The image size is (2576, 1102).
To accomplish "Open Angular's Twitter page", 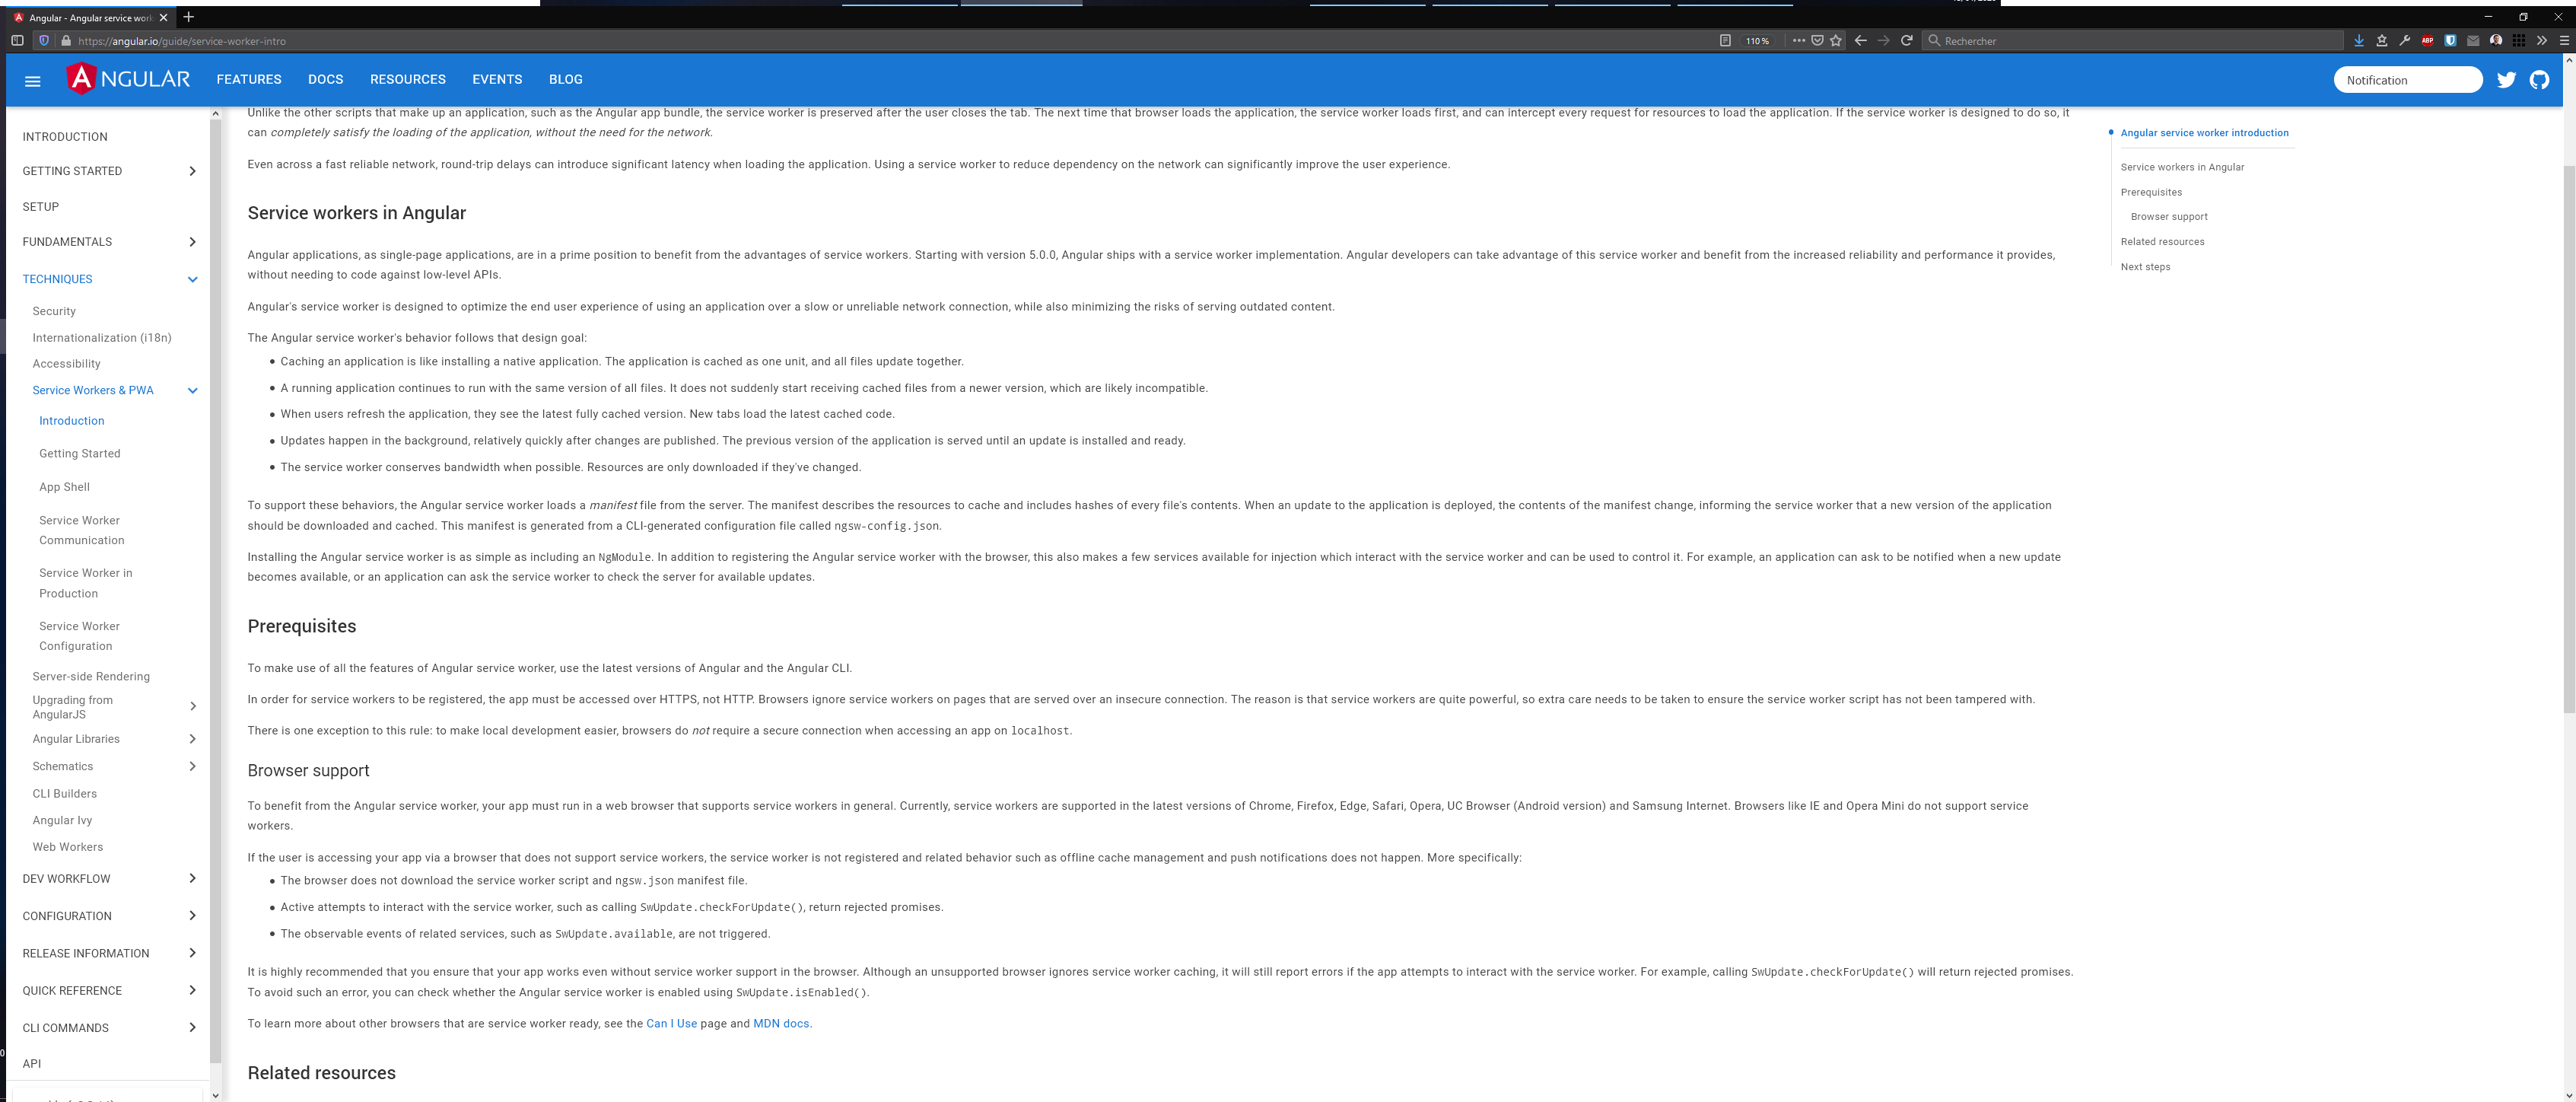I will (x=2507, y=79).
